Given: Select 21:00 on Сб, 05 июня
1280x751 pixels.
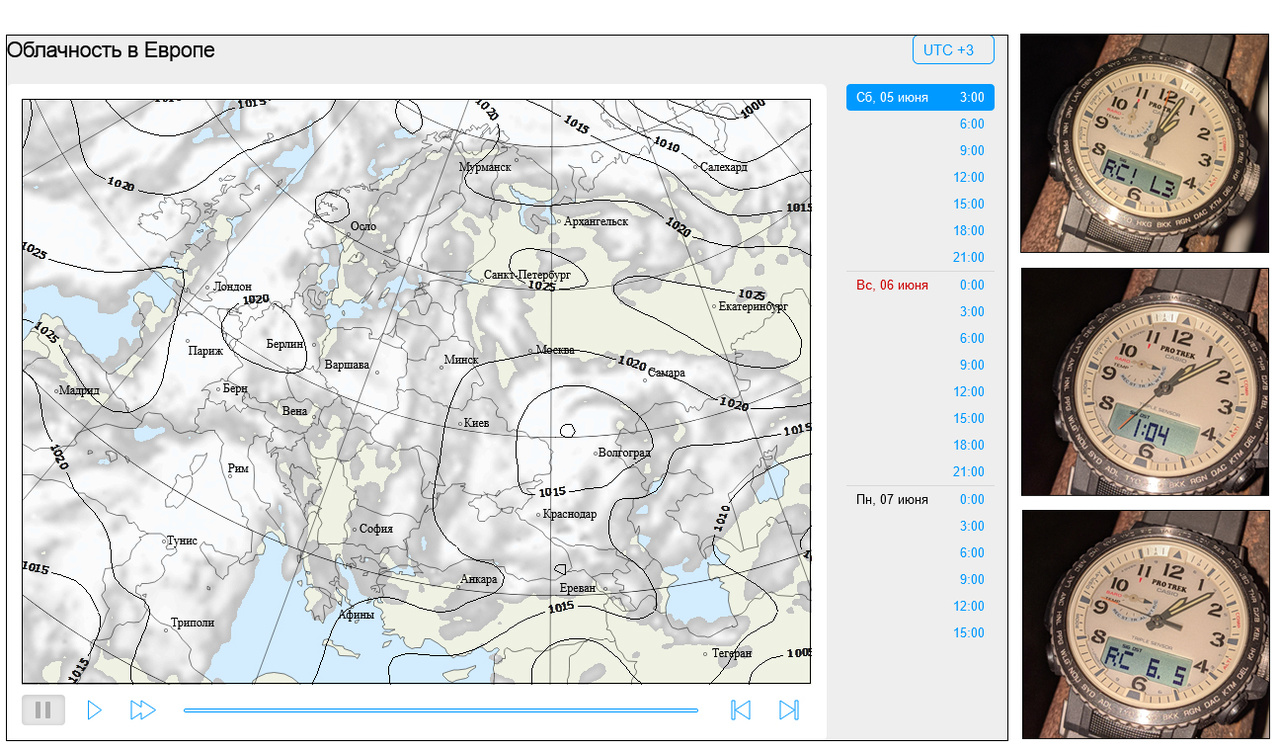Looking at the screenshot, I should pos(968,257).
